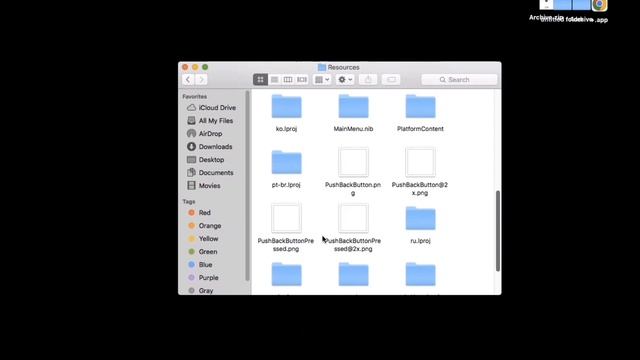Select the pt-br.lproj folder
640x360 pixels.
[x=287, y=163]
